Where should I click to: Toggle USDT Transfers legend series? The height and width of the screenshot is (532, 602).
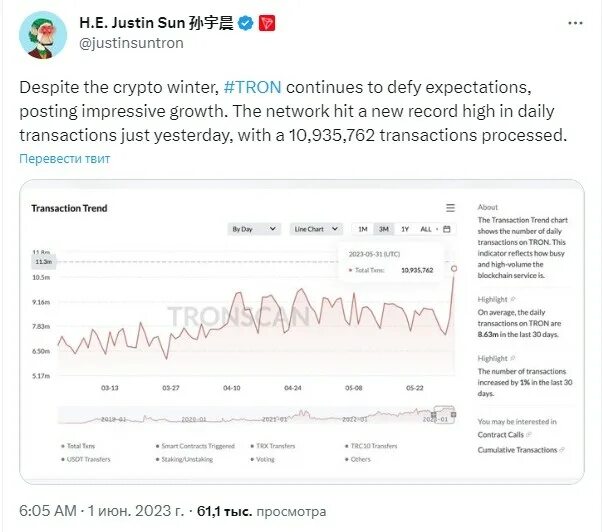click(x=85, y=459)
